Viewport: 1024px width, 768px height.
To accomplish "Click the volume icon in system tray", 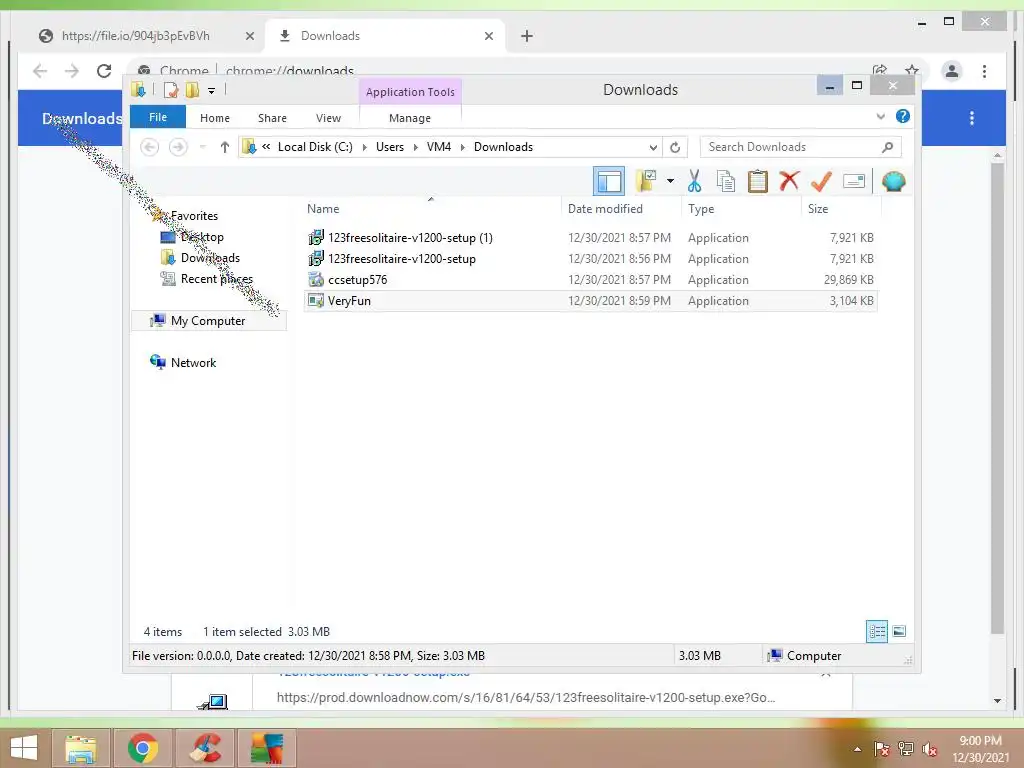I will (930, 749).
